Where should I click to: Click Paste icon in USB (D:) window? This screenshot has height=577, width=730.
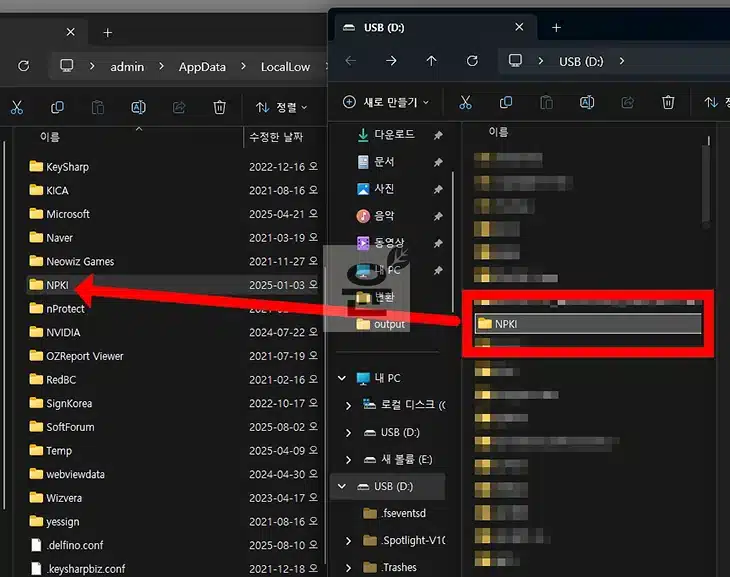point(546,102)
